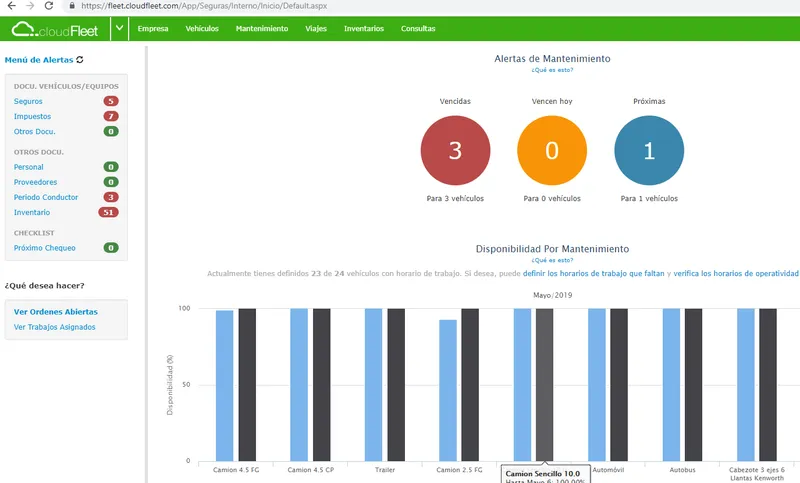Click the blue Próximas circle showing 1

point(649,150)
